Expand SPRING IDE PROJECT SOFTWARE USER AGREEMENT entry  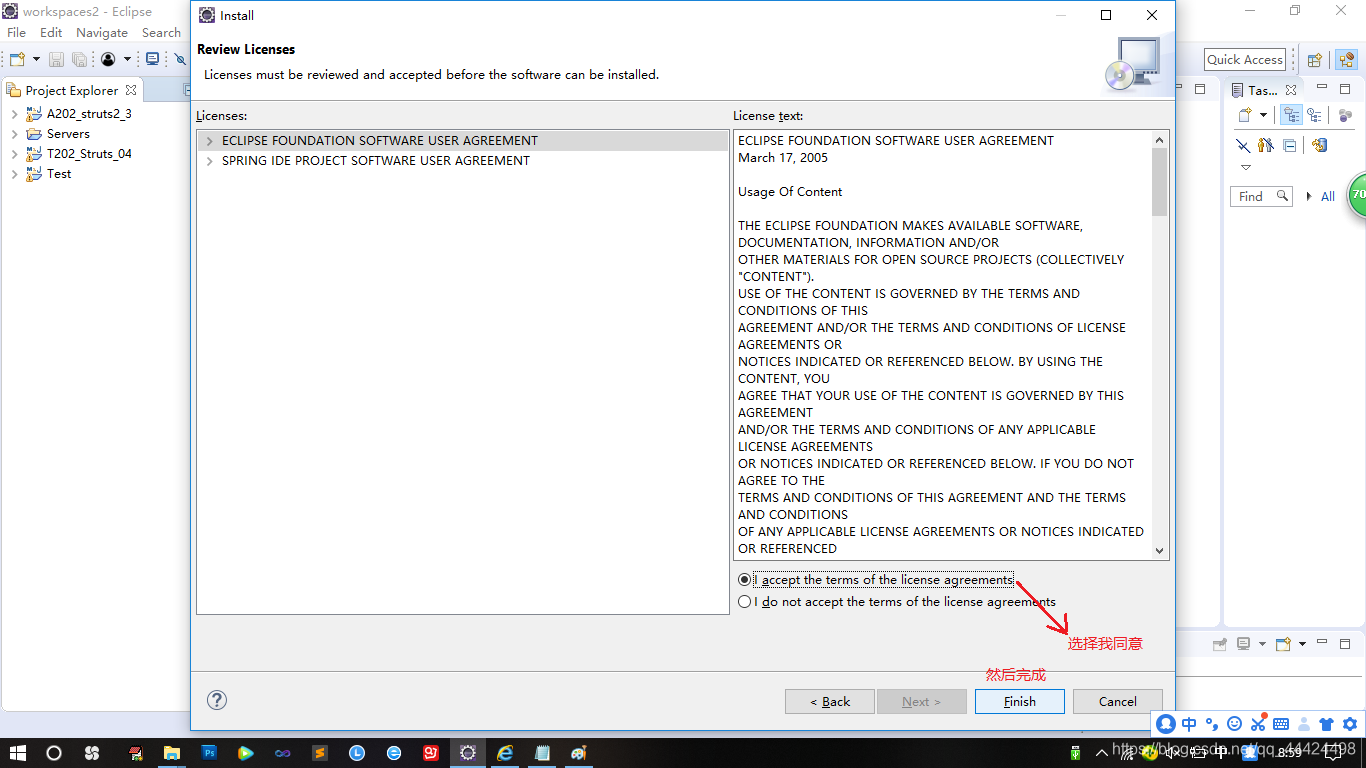[209, 161]
